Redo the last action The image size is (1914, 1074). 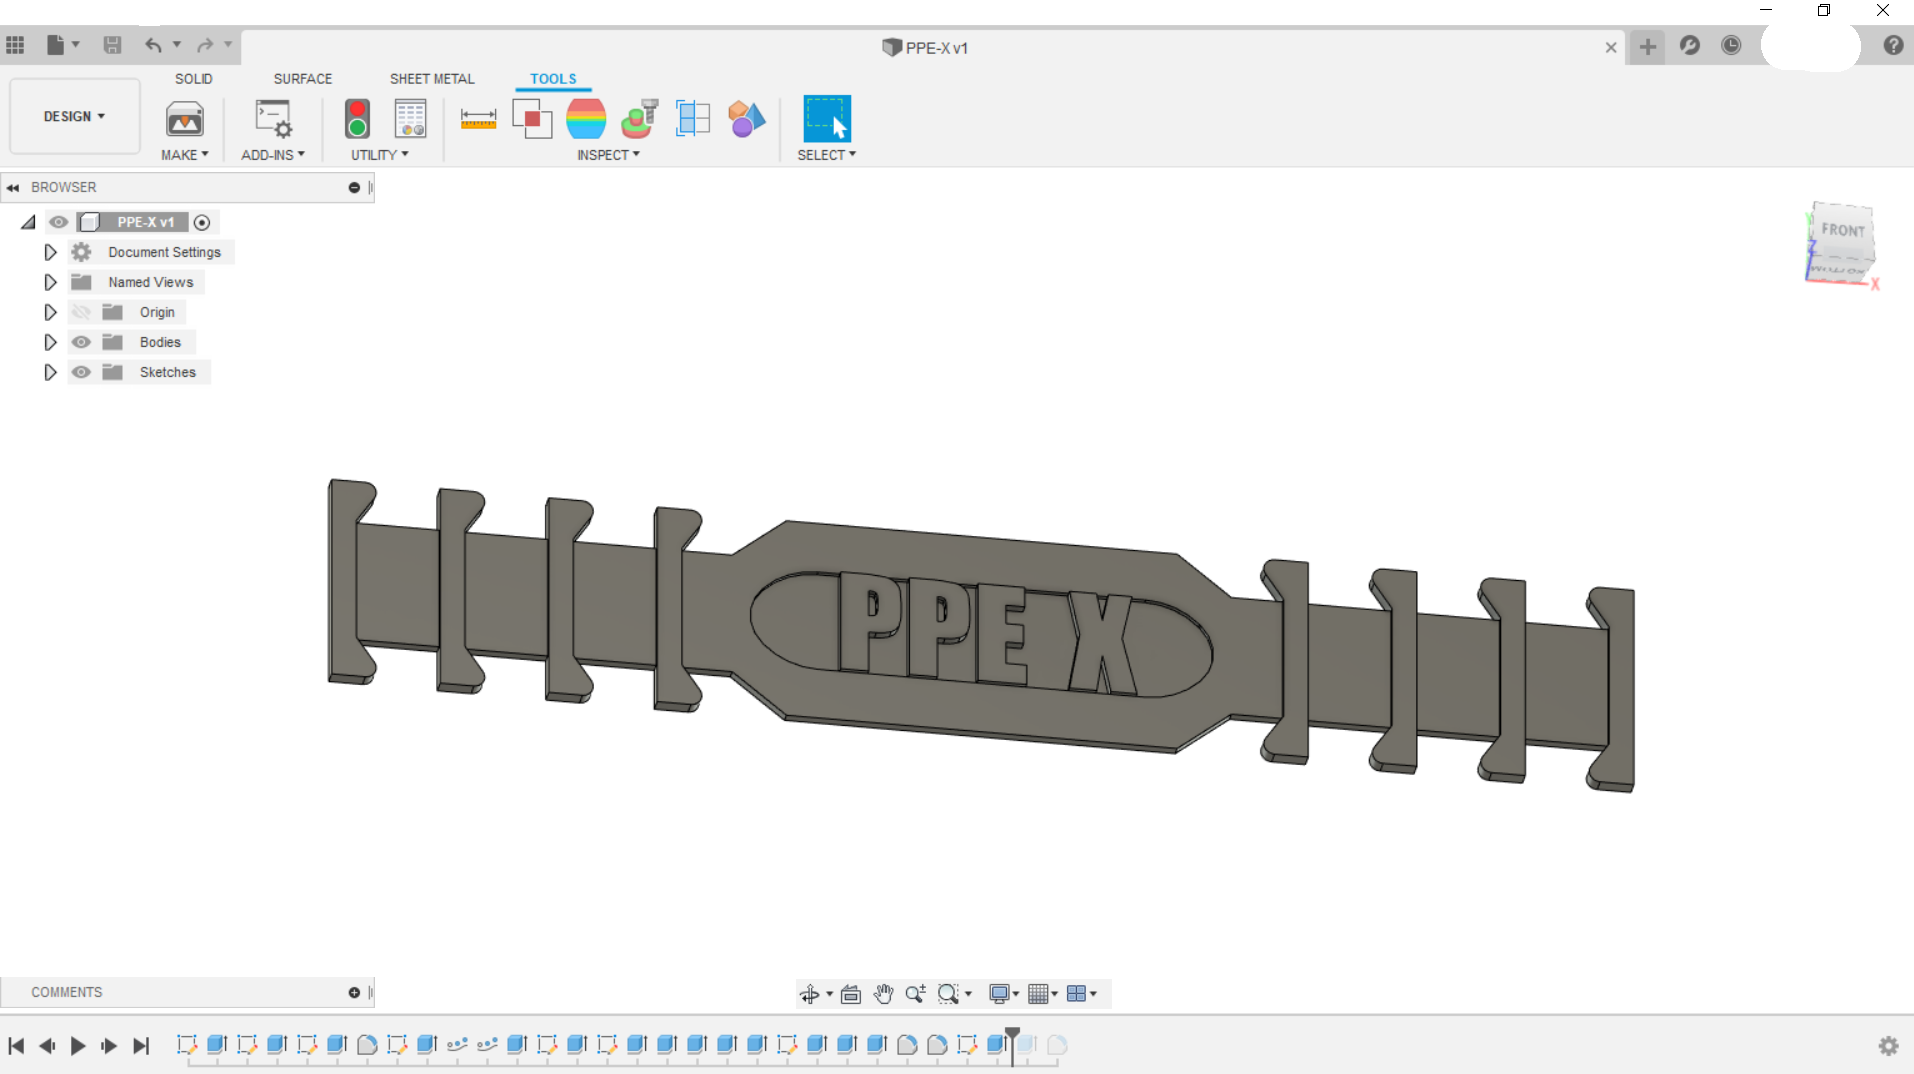click(205, 45)
